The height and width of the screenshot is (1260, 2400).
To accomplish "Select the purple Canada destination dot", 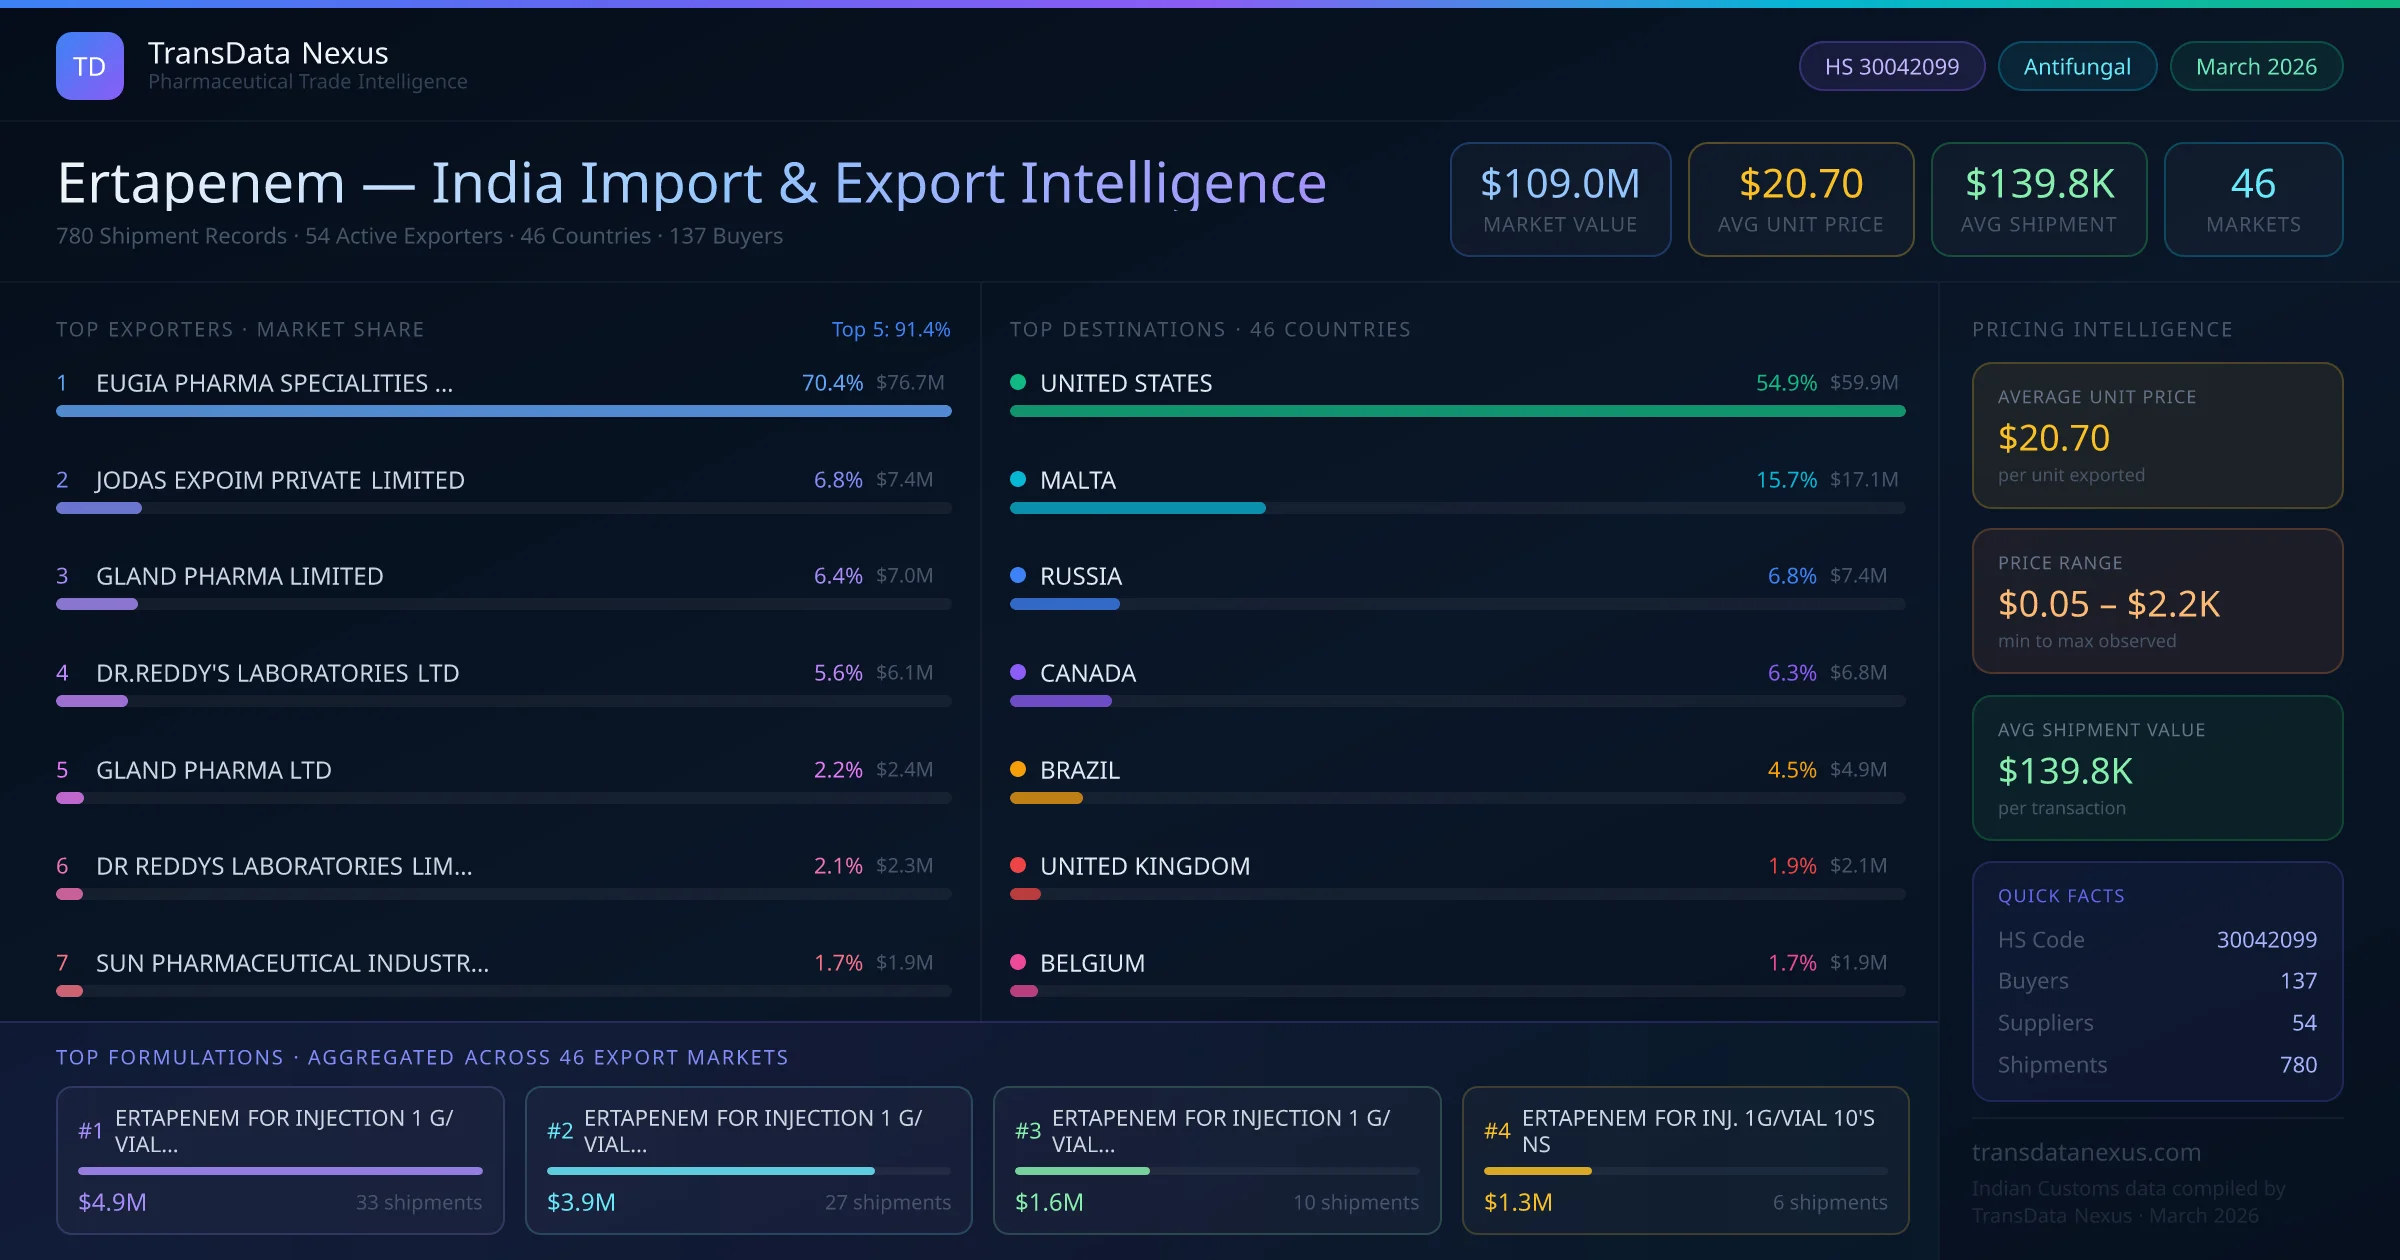I will [1019, 673].
